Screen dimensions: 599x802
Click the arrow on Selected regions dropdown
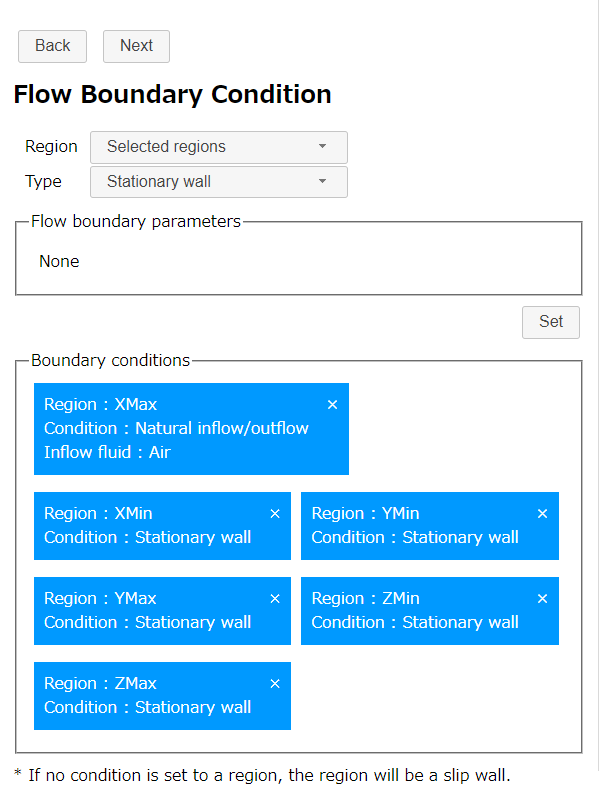pos(322,146)
